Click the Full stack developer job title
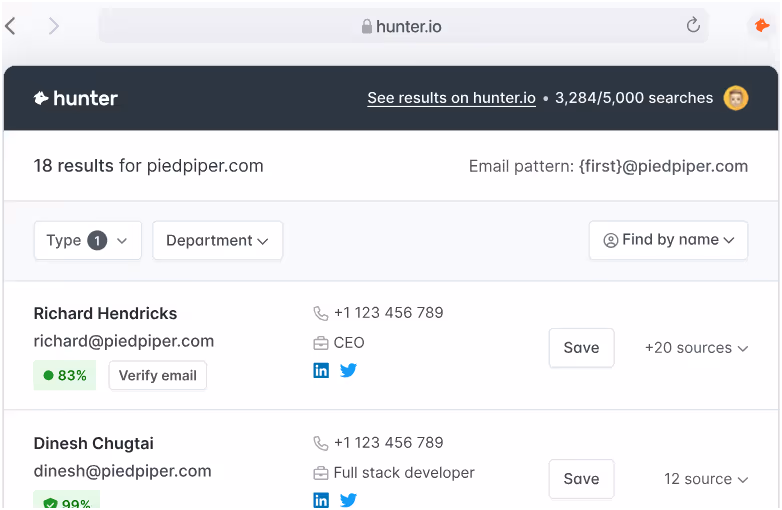This screenshot has height=510, width=782. coord(404,473)
